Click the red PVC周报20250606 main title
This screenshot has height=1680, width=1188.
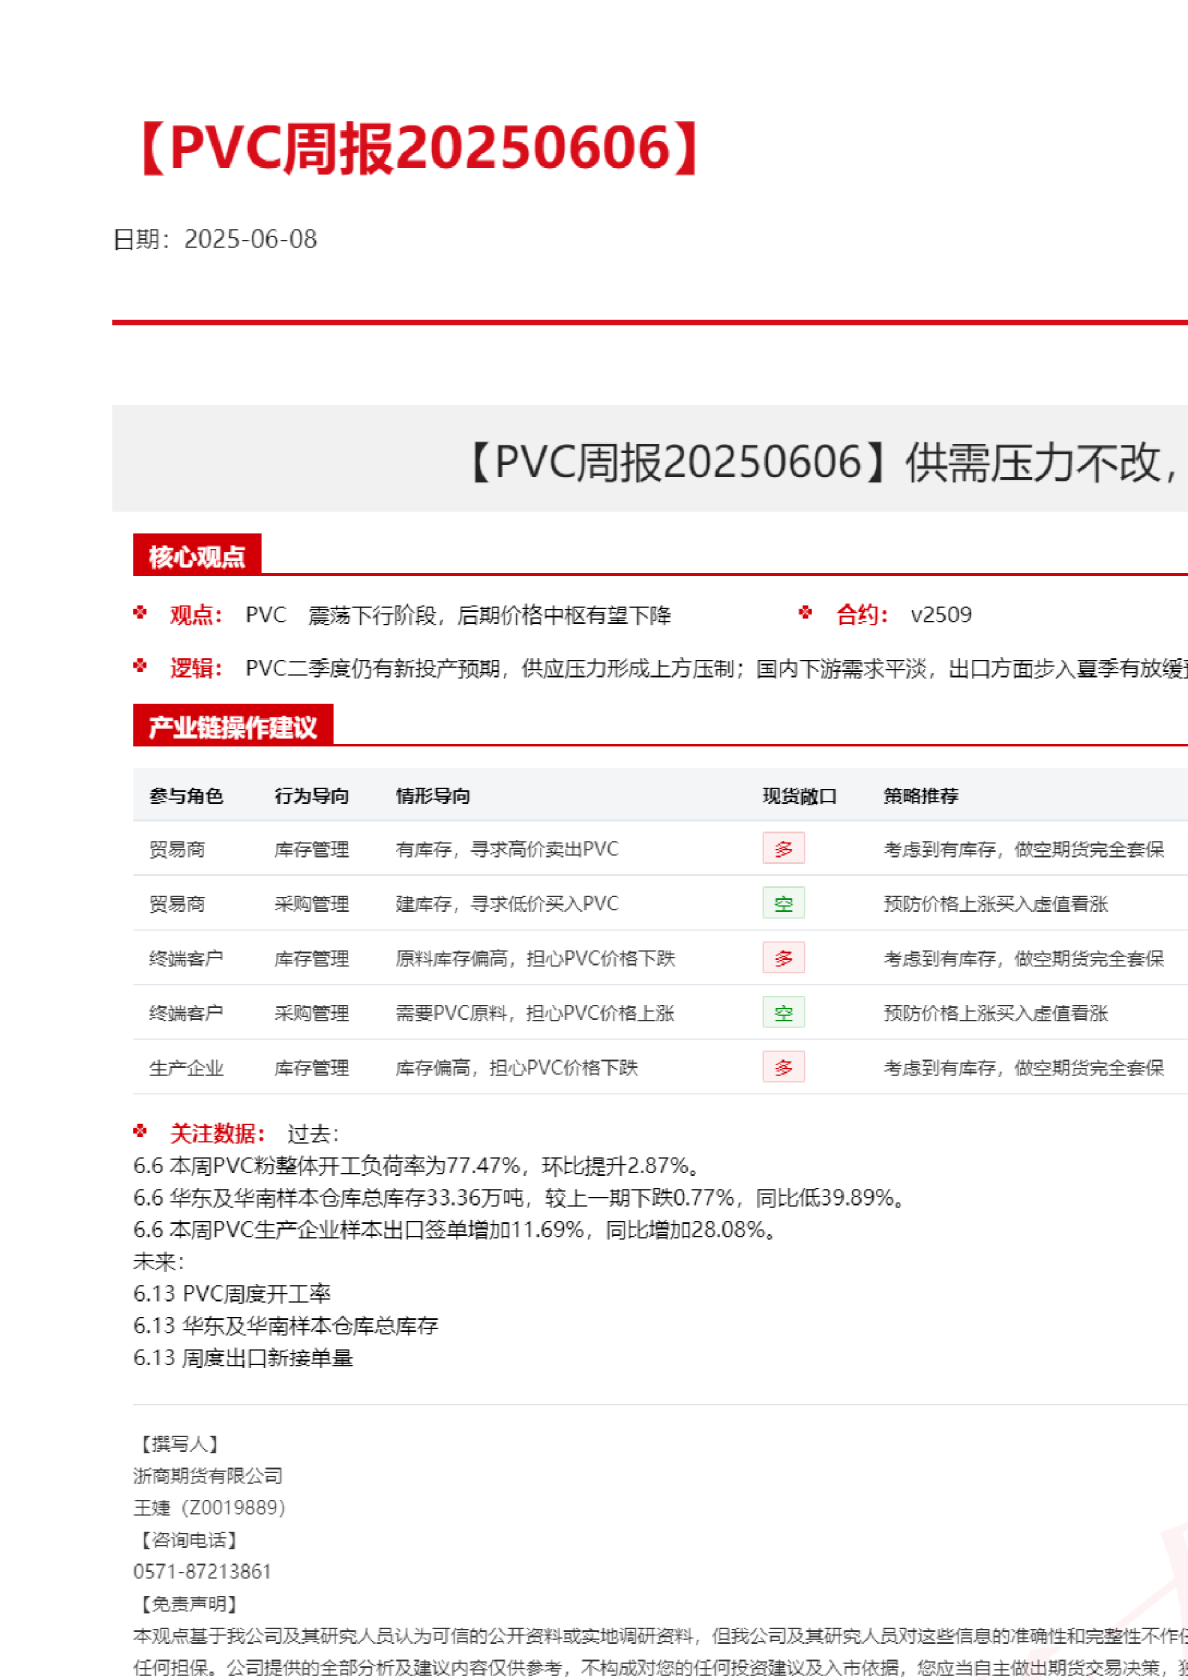420,149
